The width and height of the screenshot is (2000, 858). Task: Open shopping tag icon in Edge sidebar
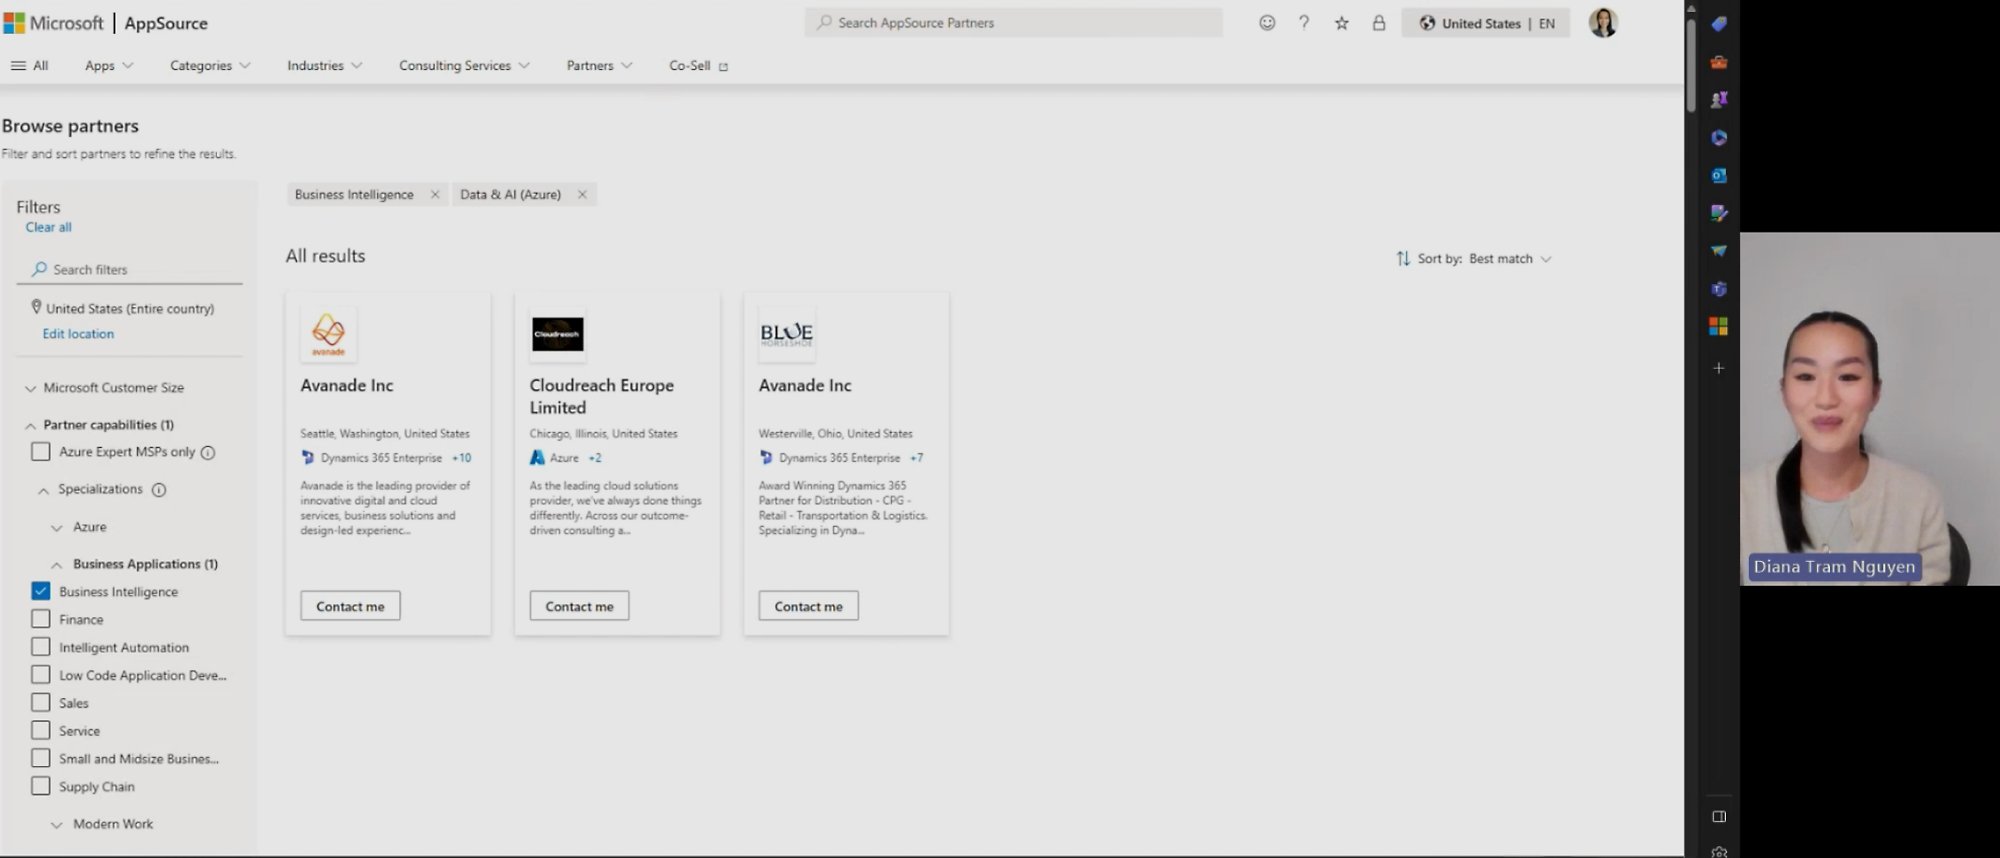click(1719, 24)
